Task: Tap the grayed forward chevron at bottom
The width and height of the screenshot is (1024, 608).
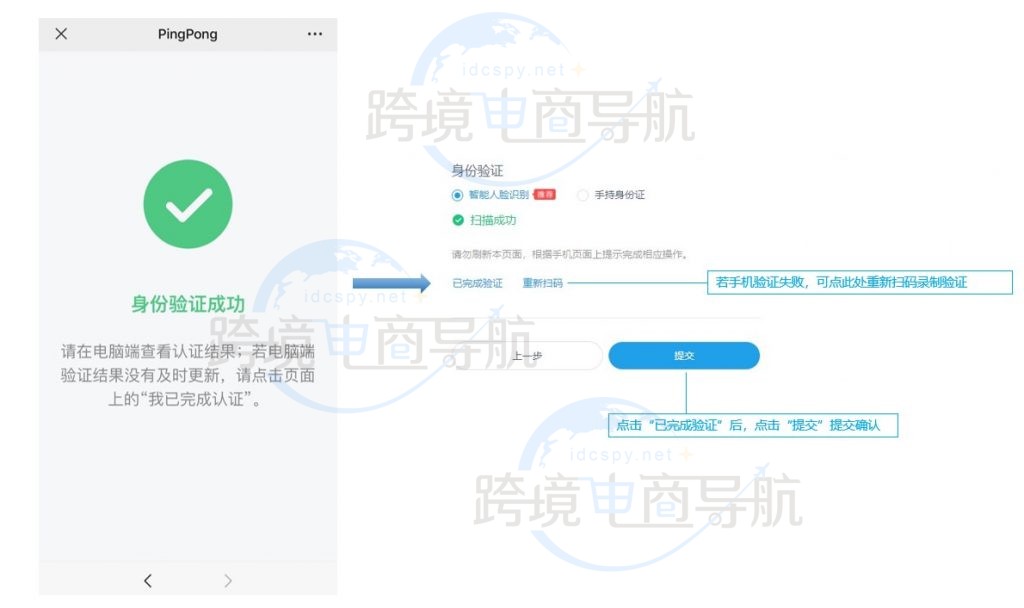Action: click(x=227, y=580)
